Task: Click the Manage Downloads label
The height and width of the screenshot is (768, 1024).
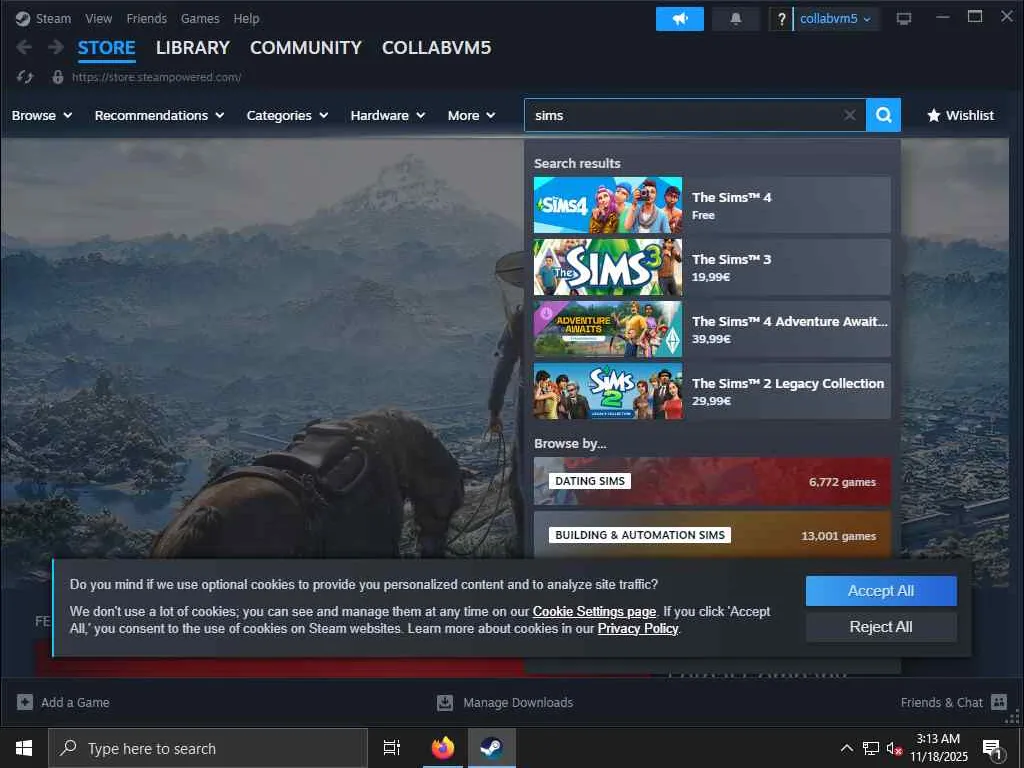Action: pos(518,702)
